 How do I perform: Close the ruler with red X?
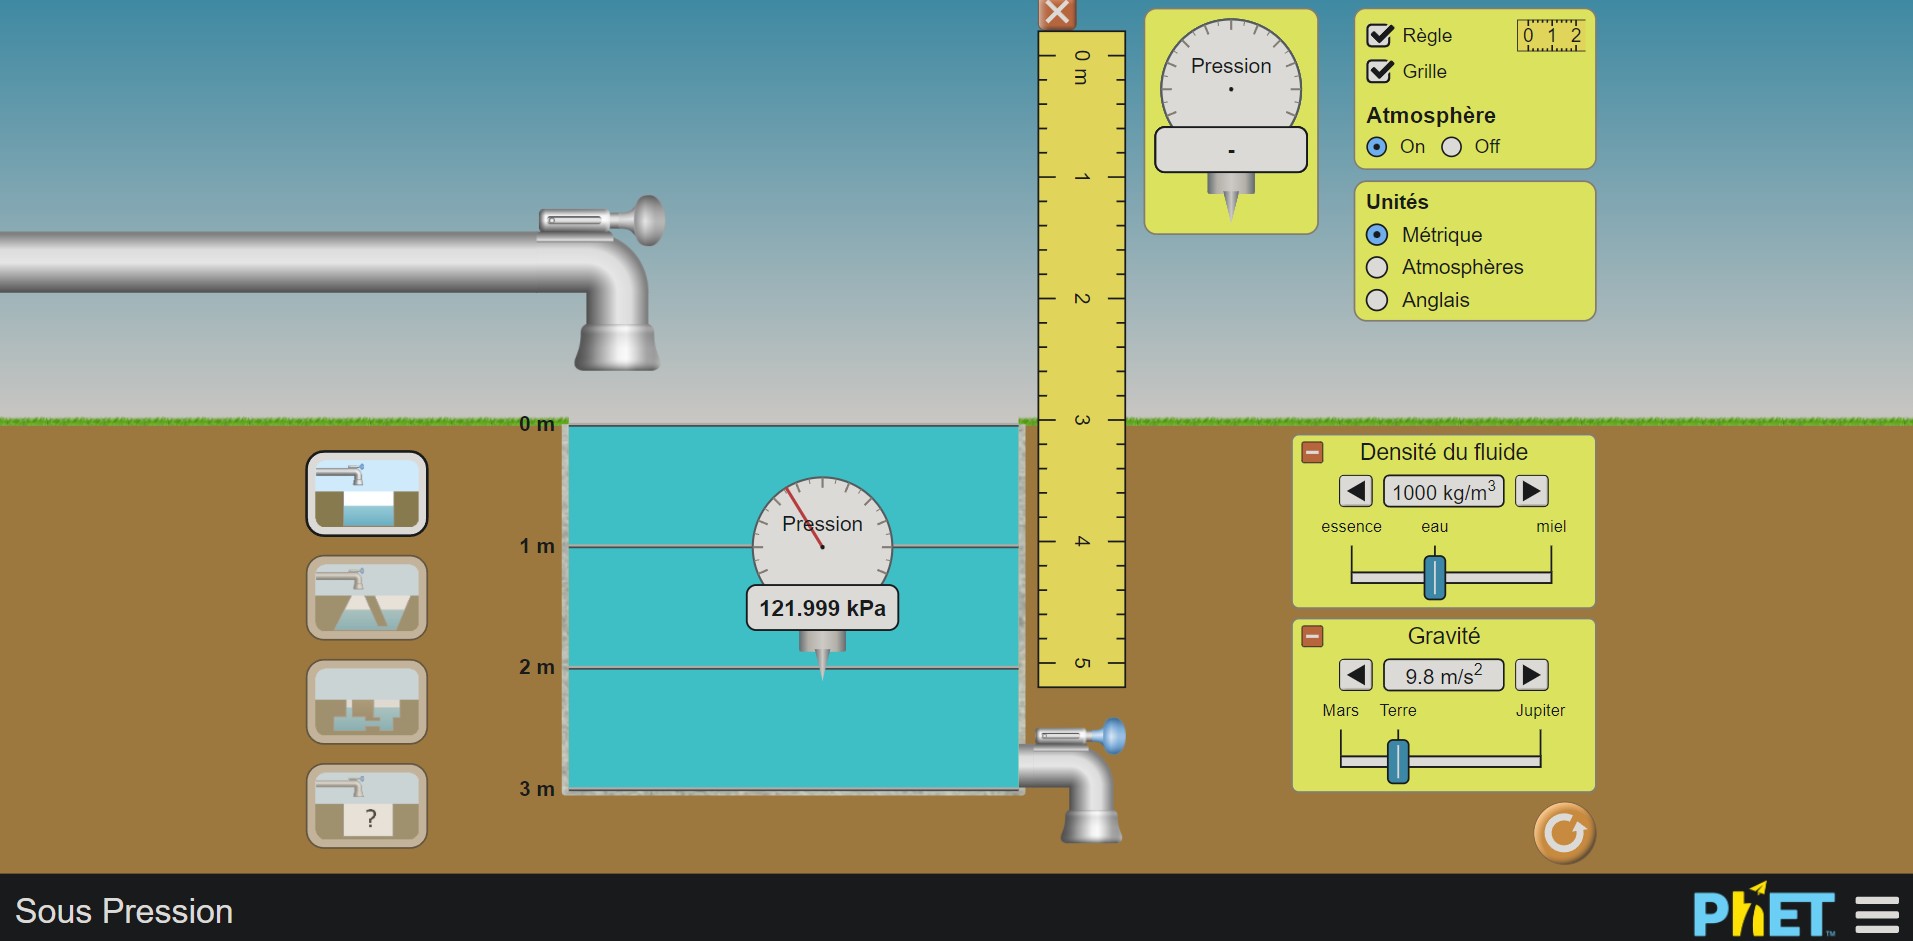pyautogui.click(x=1057, y=13)
